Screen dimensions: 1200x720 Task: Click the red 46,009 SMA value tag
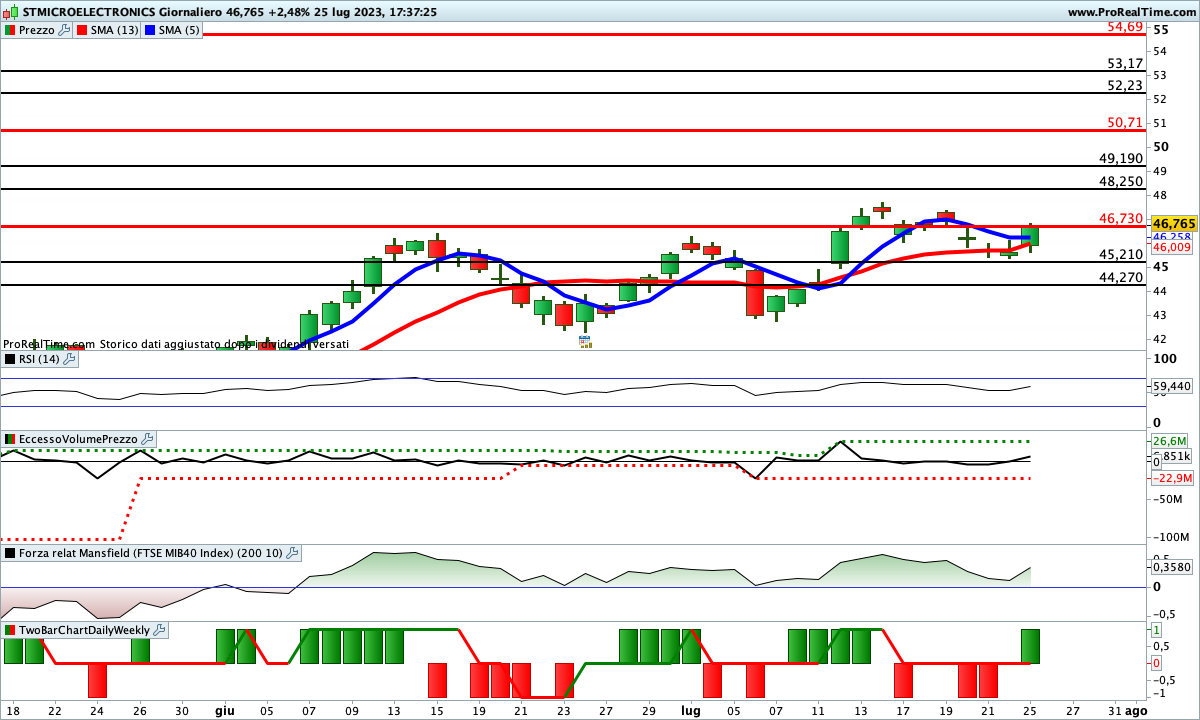pyautogui.click(x=1171, y=247)
